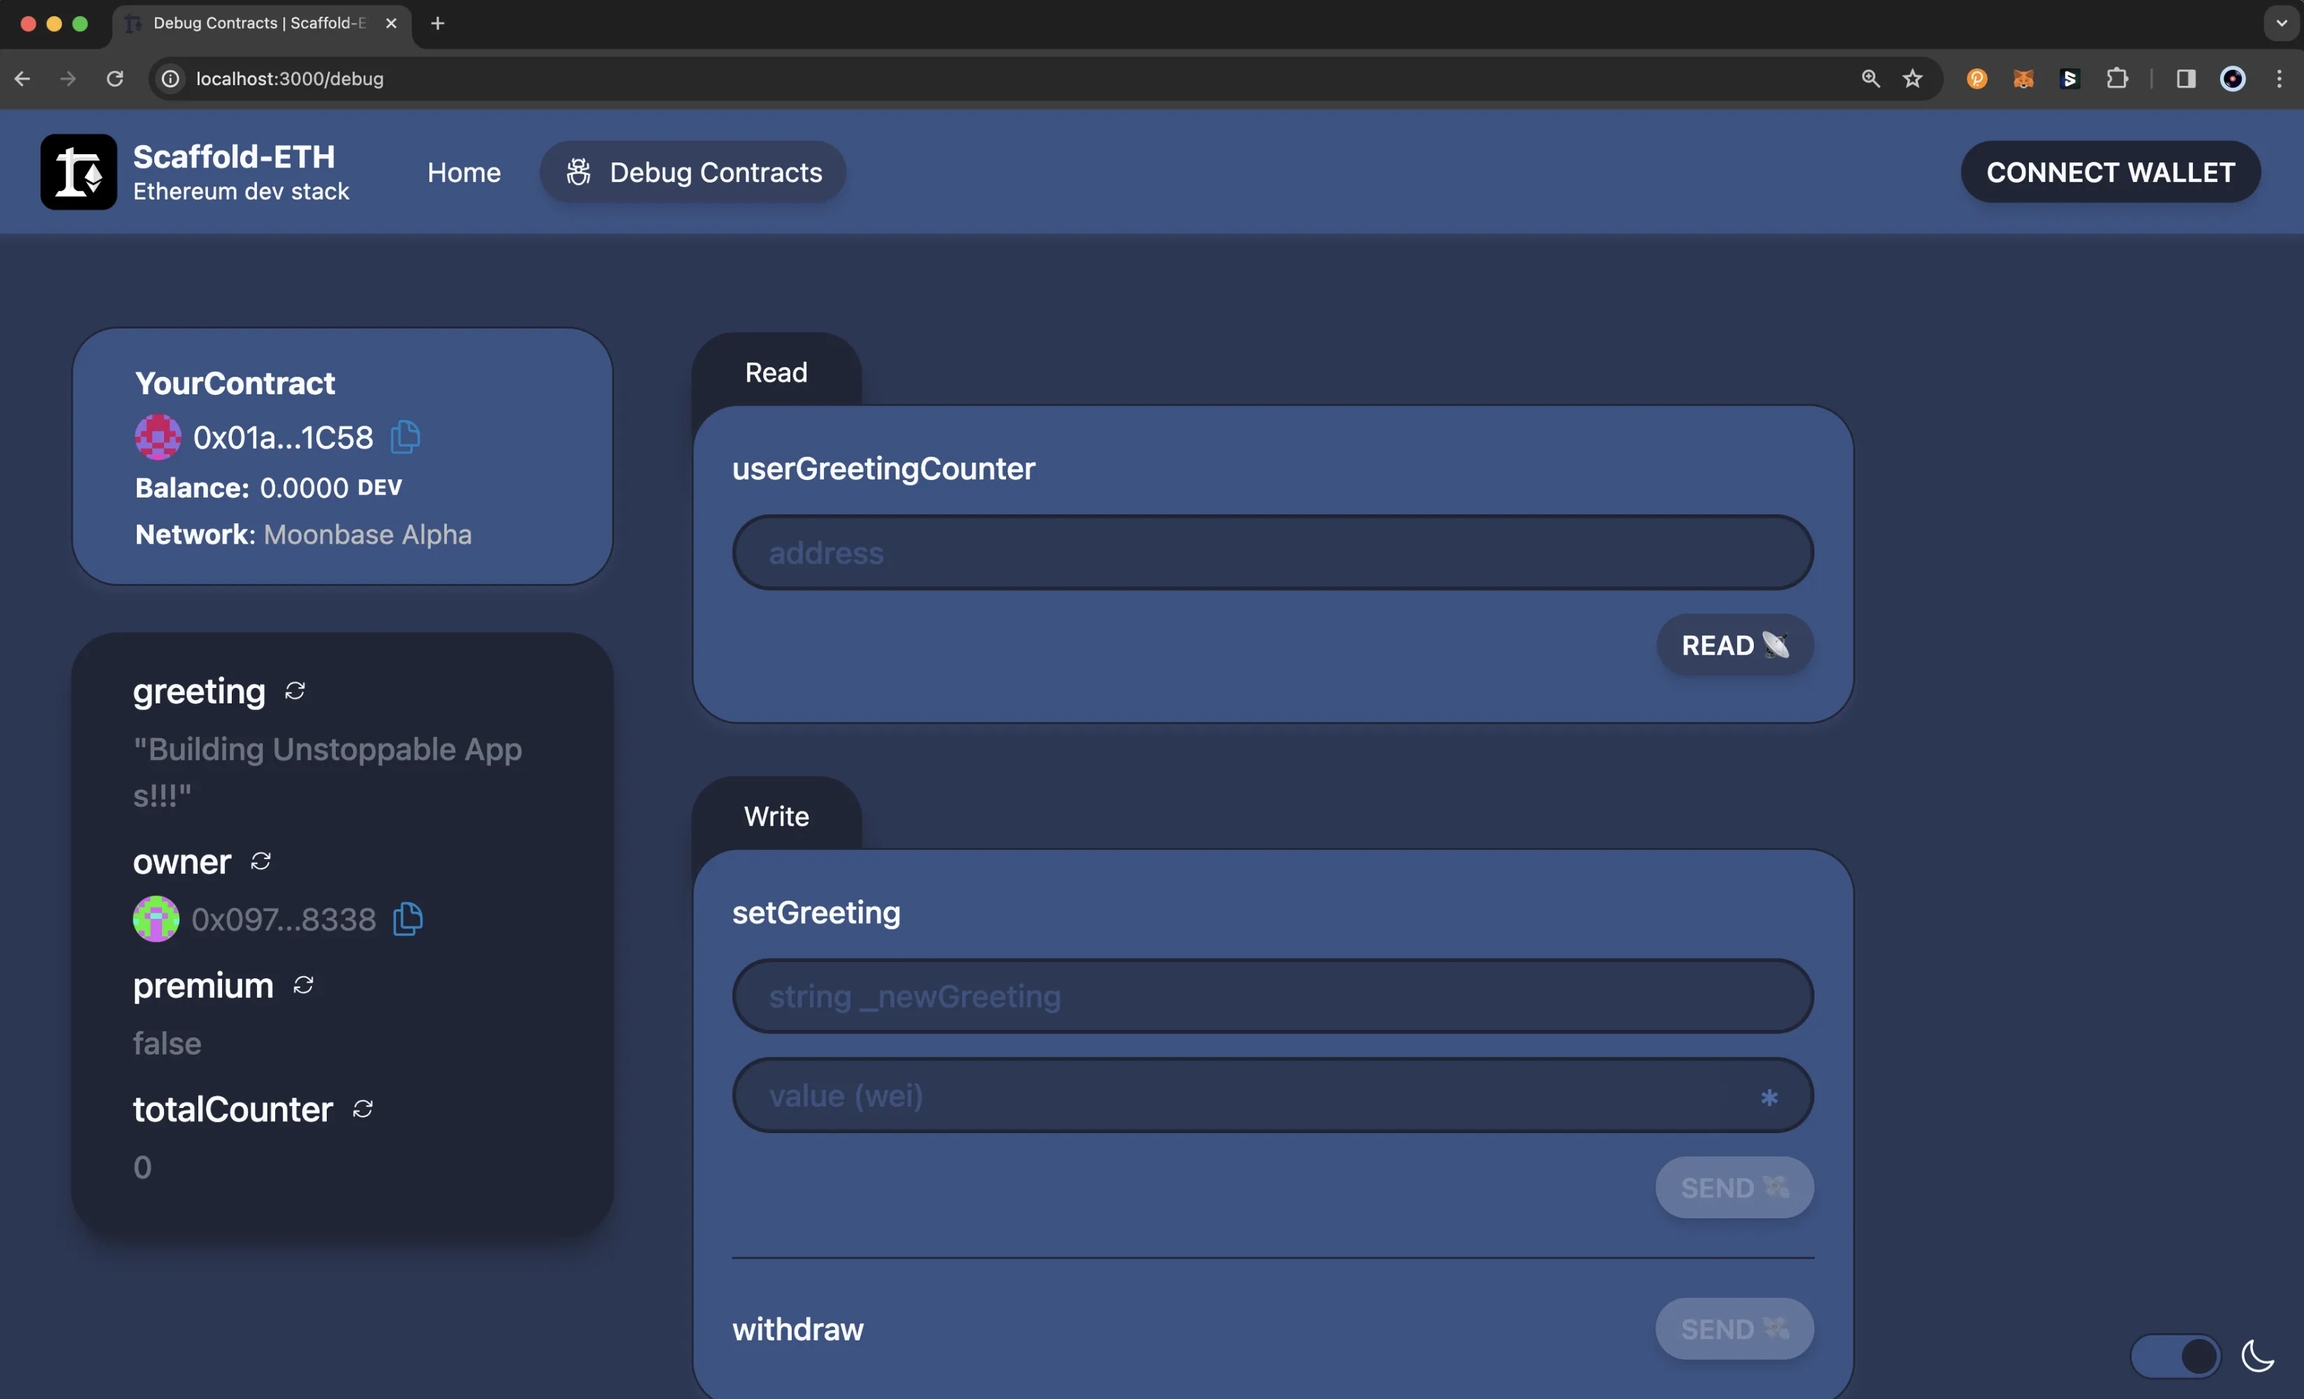Viewport: 2304px width, 1399px height.
Task: Click the string _newGreeting input field
Action: (1272, 996)
